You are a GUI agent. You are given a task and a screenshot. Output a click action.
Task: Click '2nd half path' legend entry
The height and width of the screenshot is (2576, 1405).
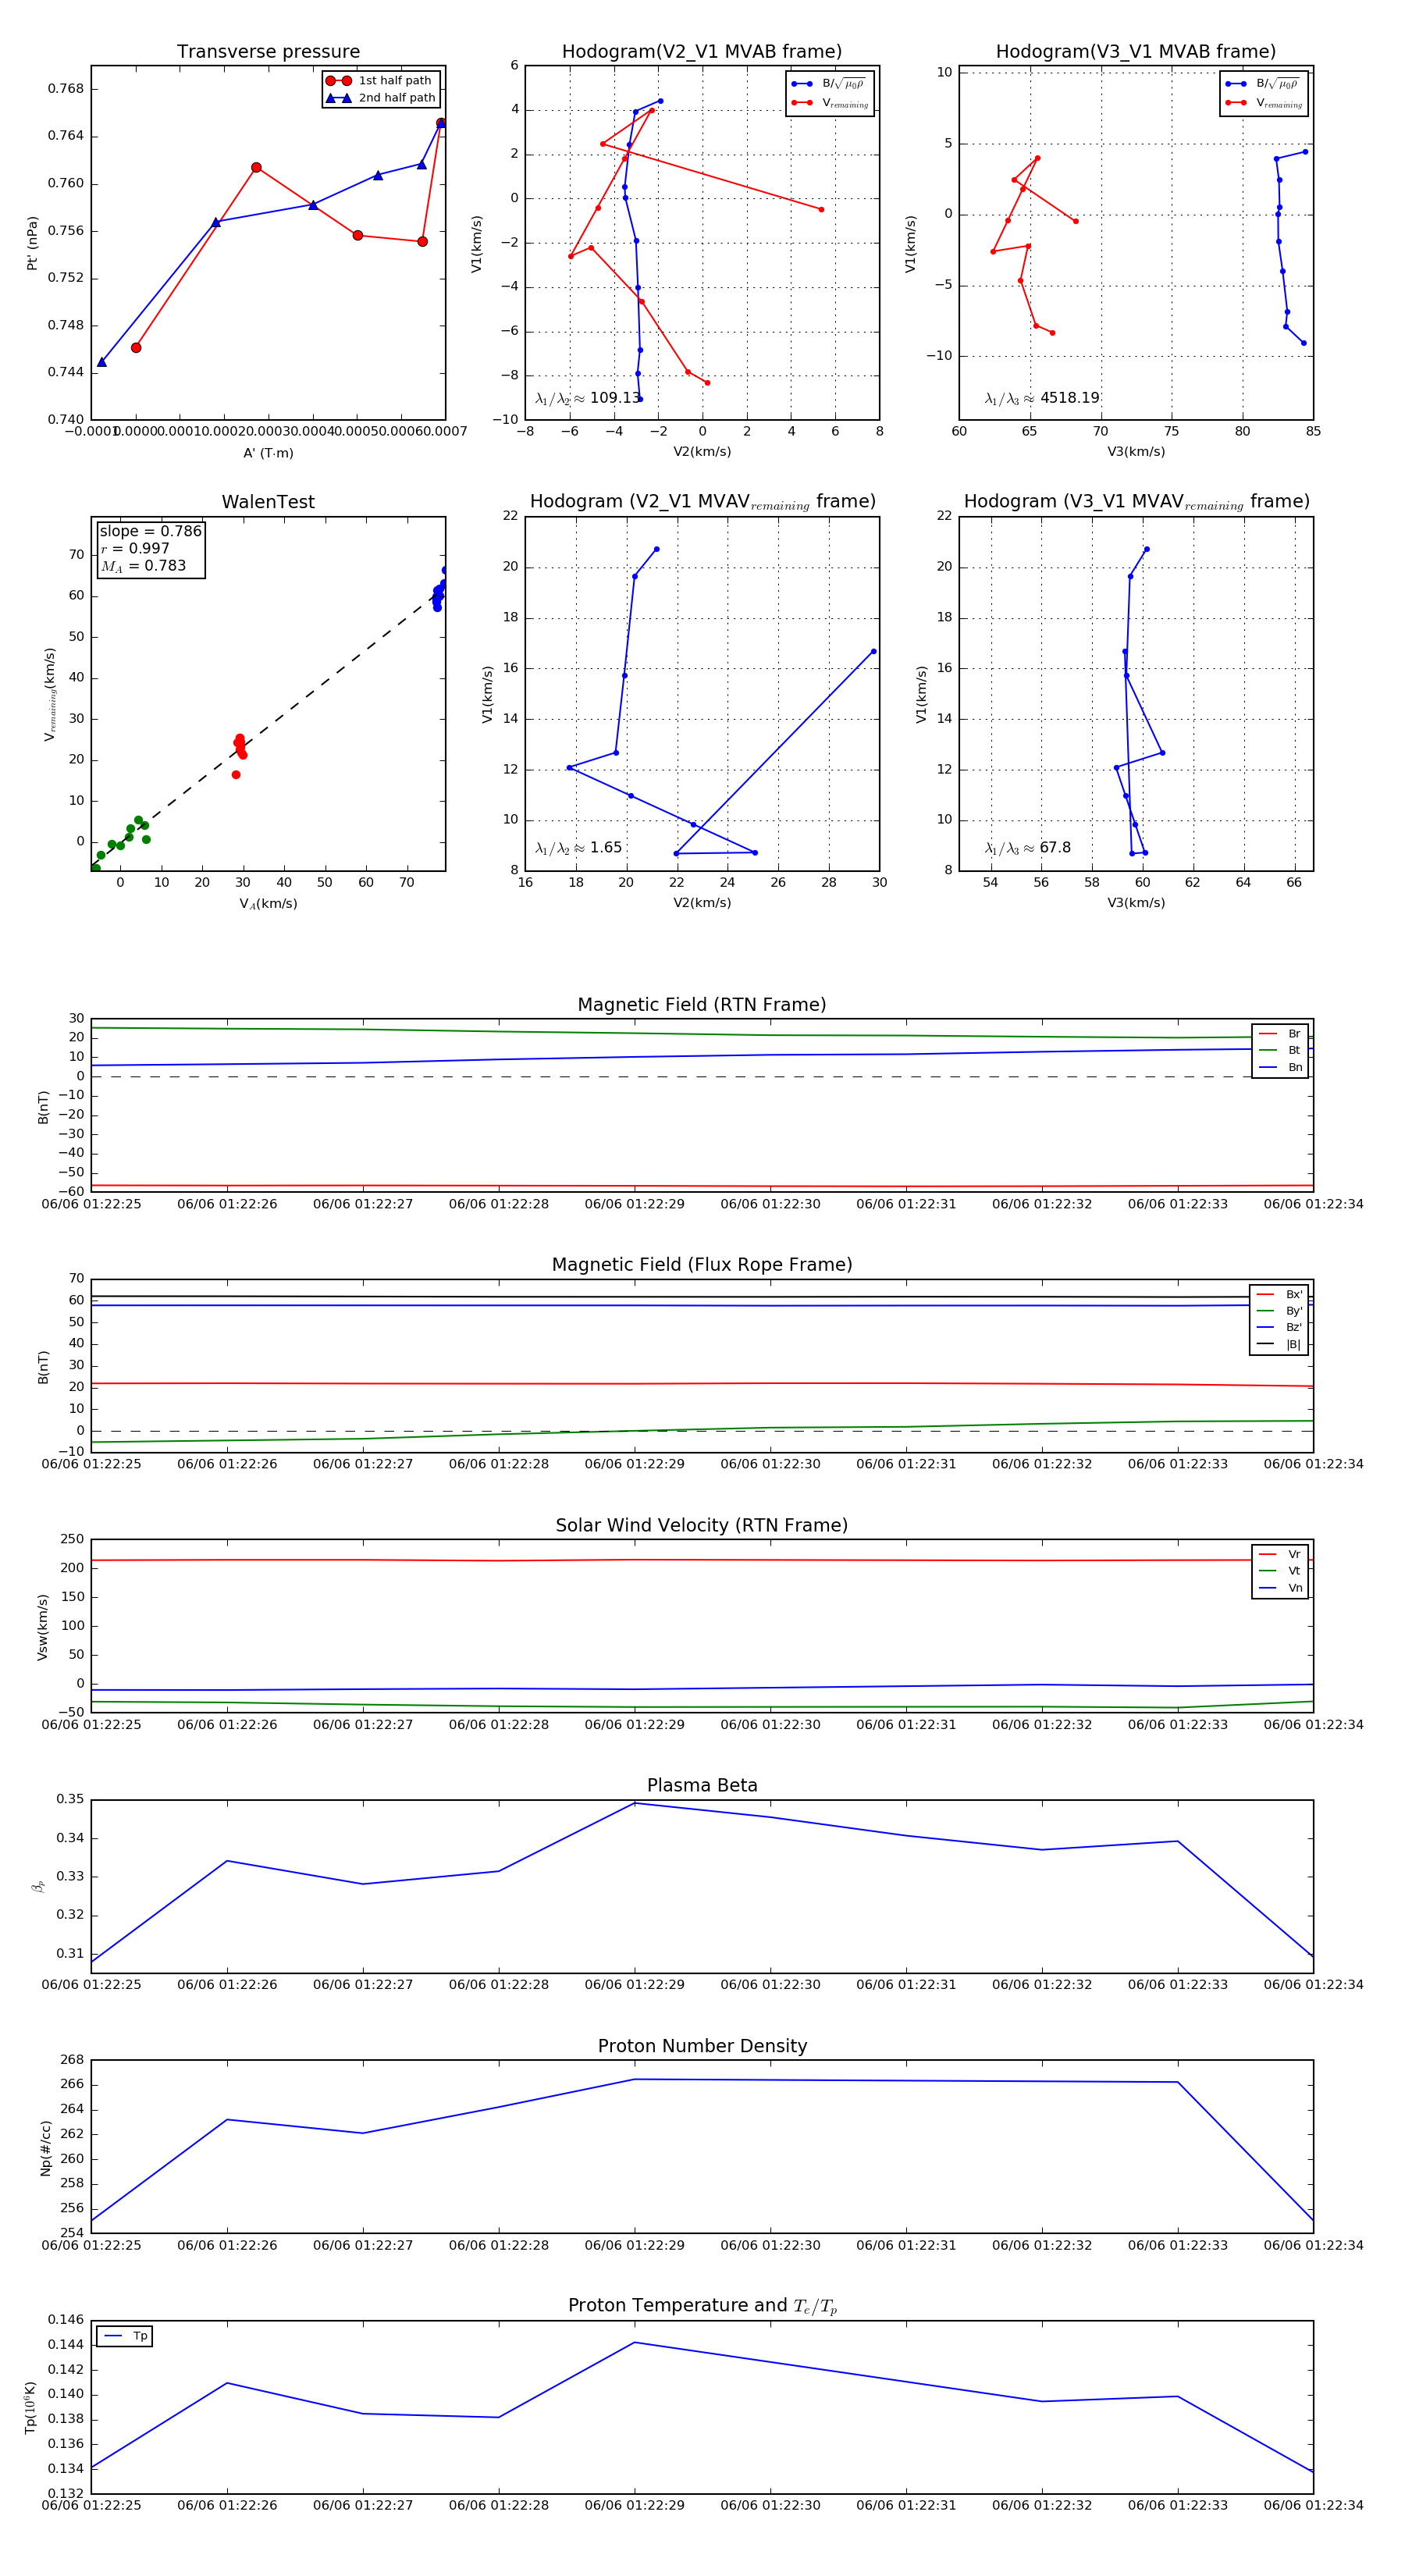pyautogui.click(x=381, y=98)
